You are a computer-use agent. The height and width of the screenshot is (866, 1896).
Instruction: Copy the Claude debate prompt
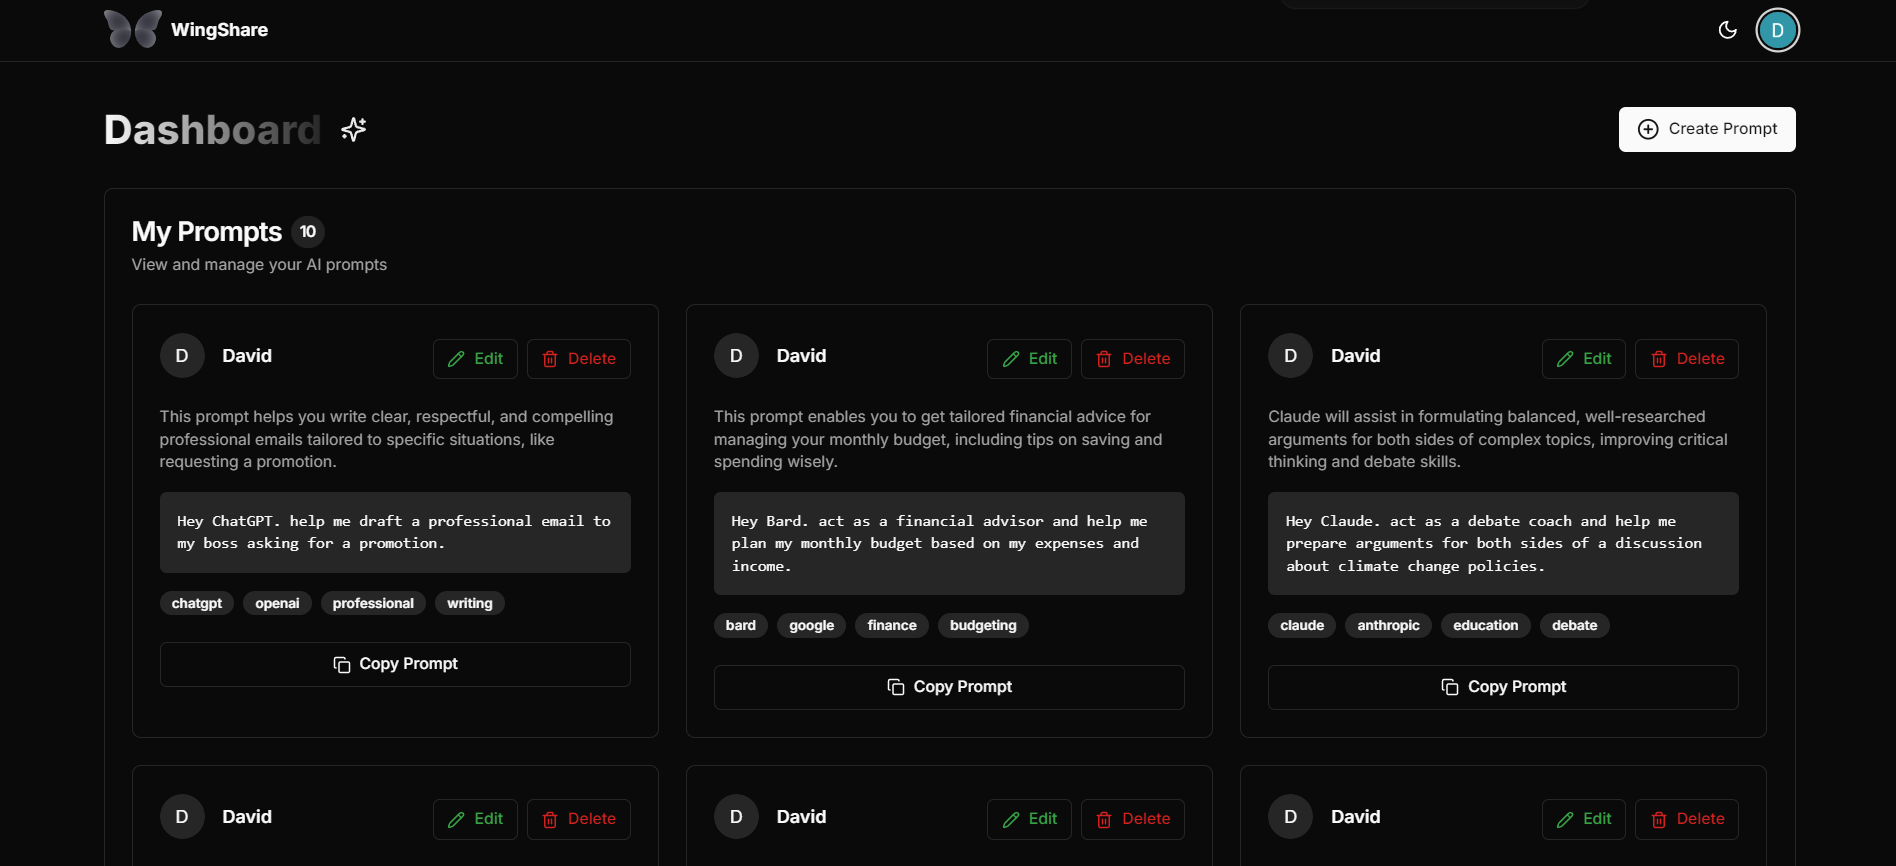[1503, 687]
